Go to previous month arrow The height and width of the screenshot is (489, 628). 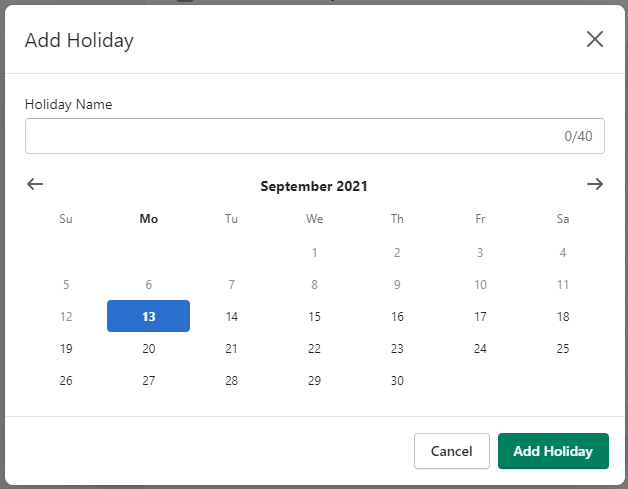35,184
